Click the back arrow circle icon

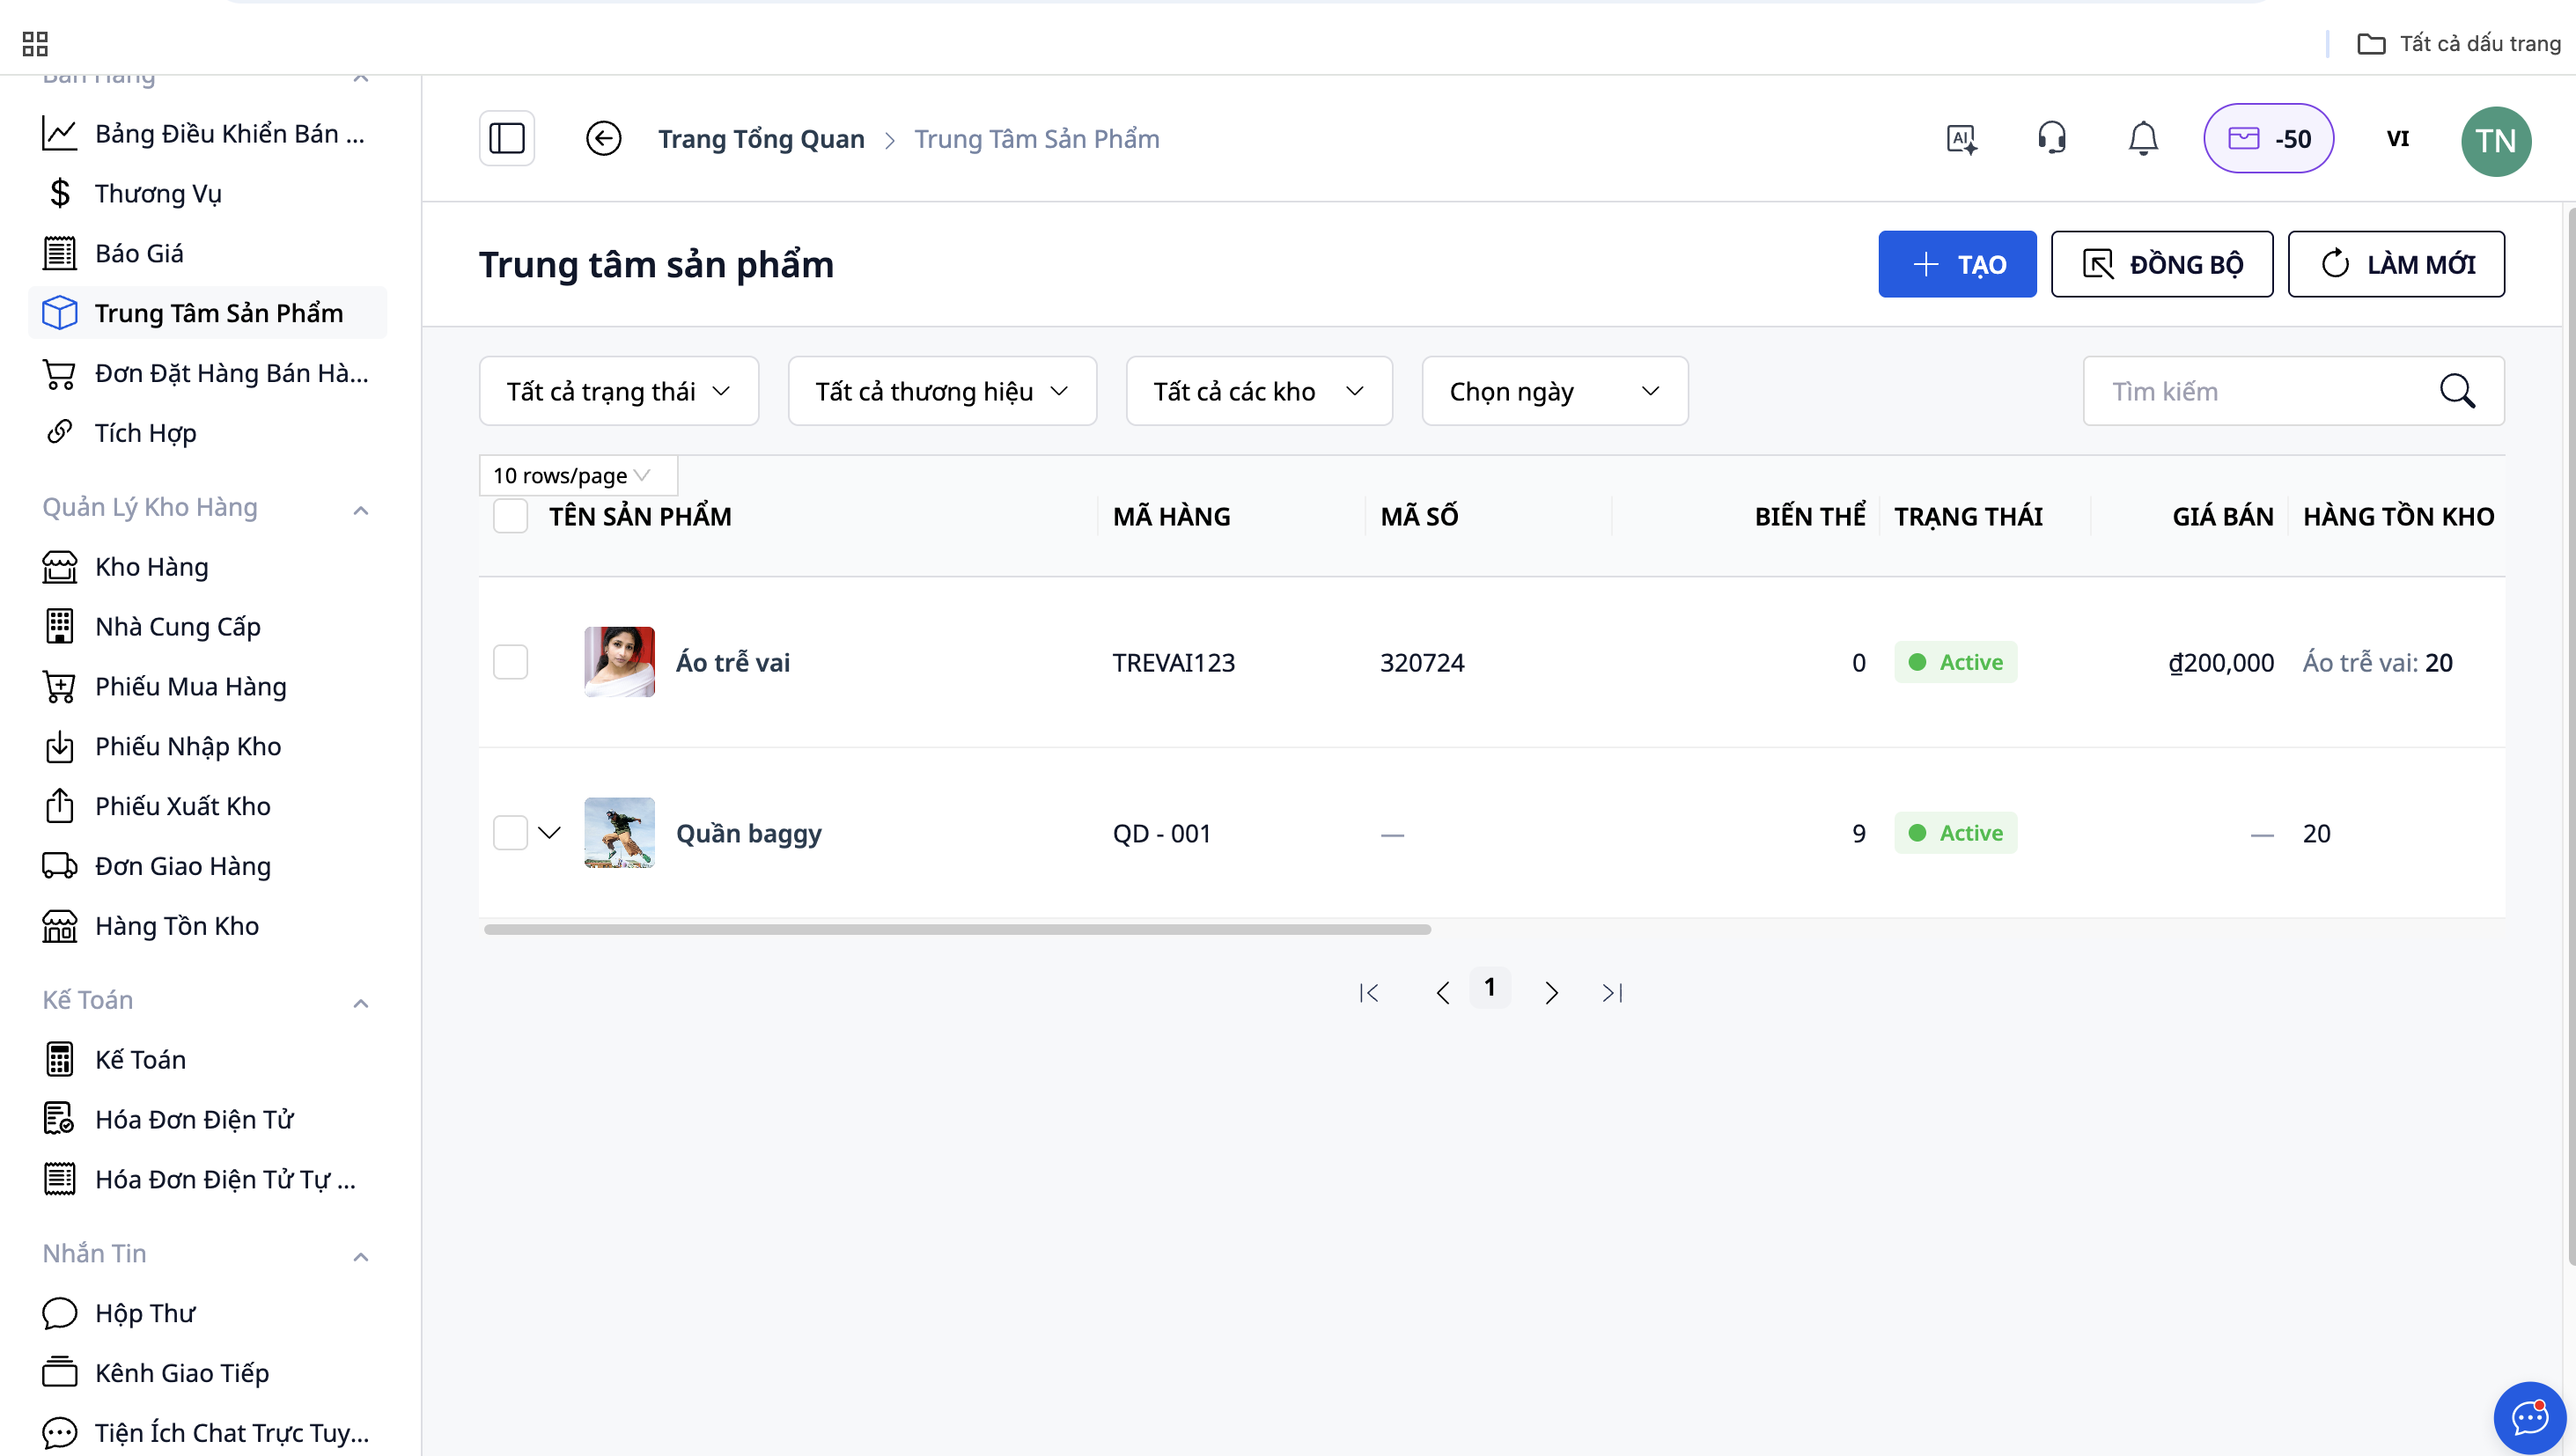(x=603, y=138)
